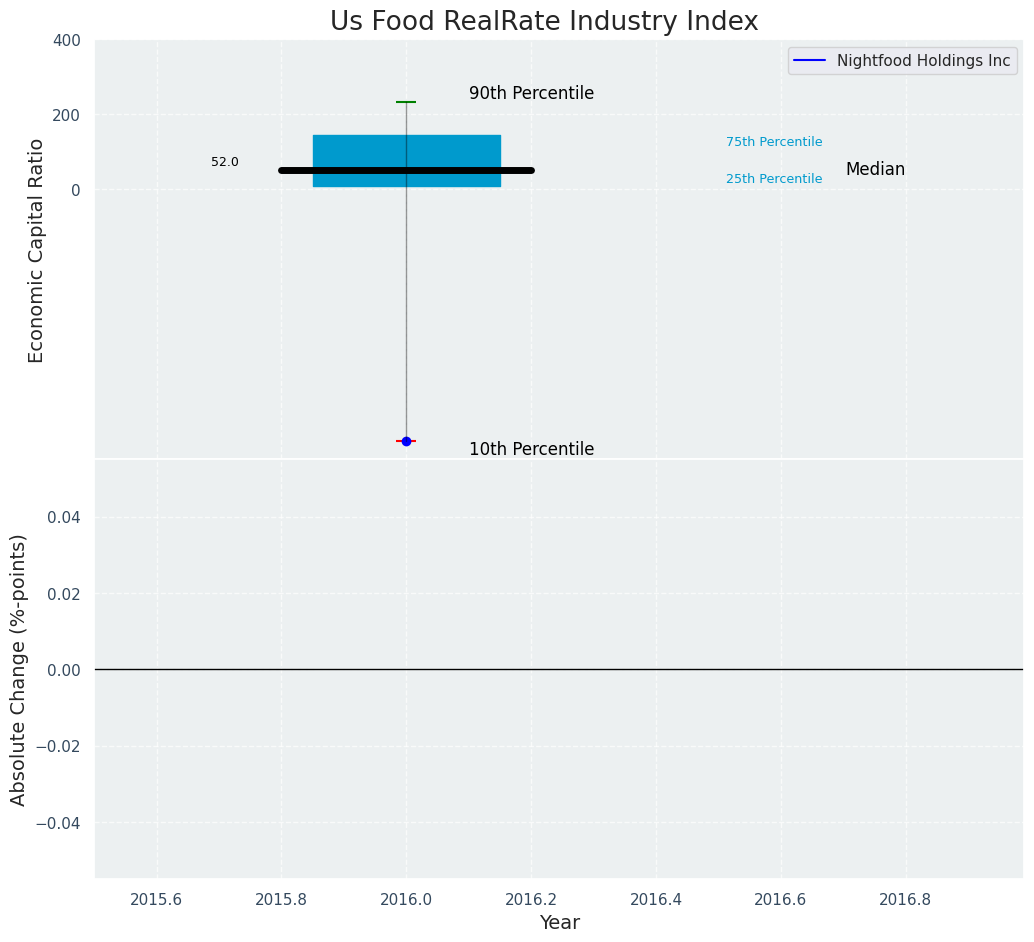
Task: Click the Median annotation text
Action: coord(875,170)
